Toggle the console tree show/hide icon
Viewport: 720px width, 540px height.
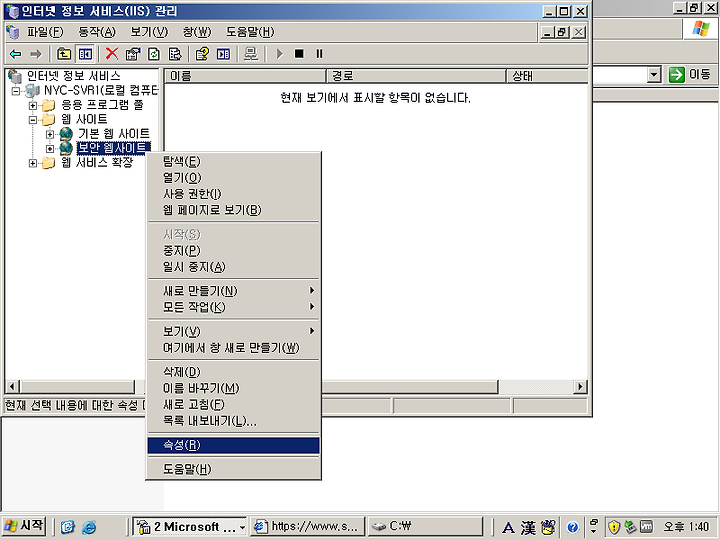click(x=85, y=54)
